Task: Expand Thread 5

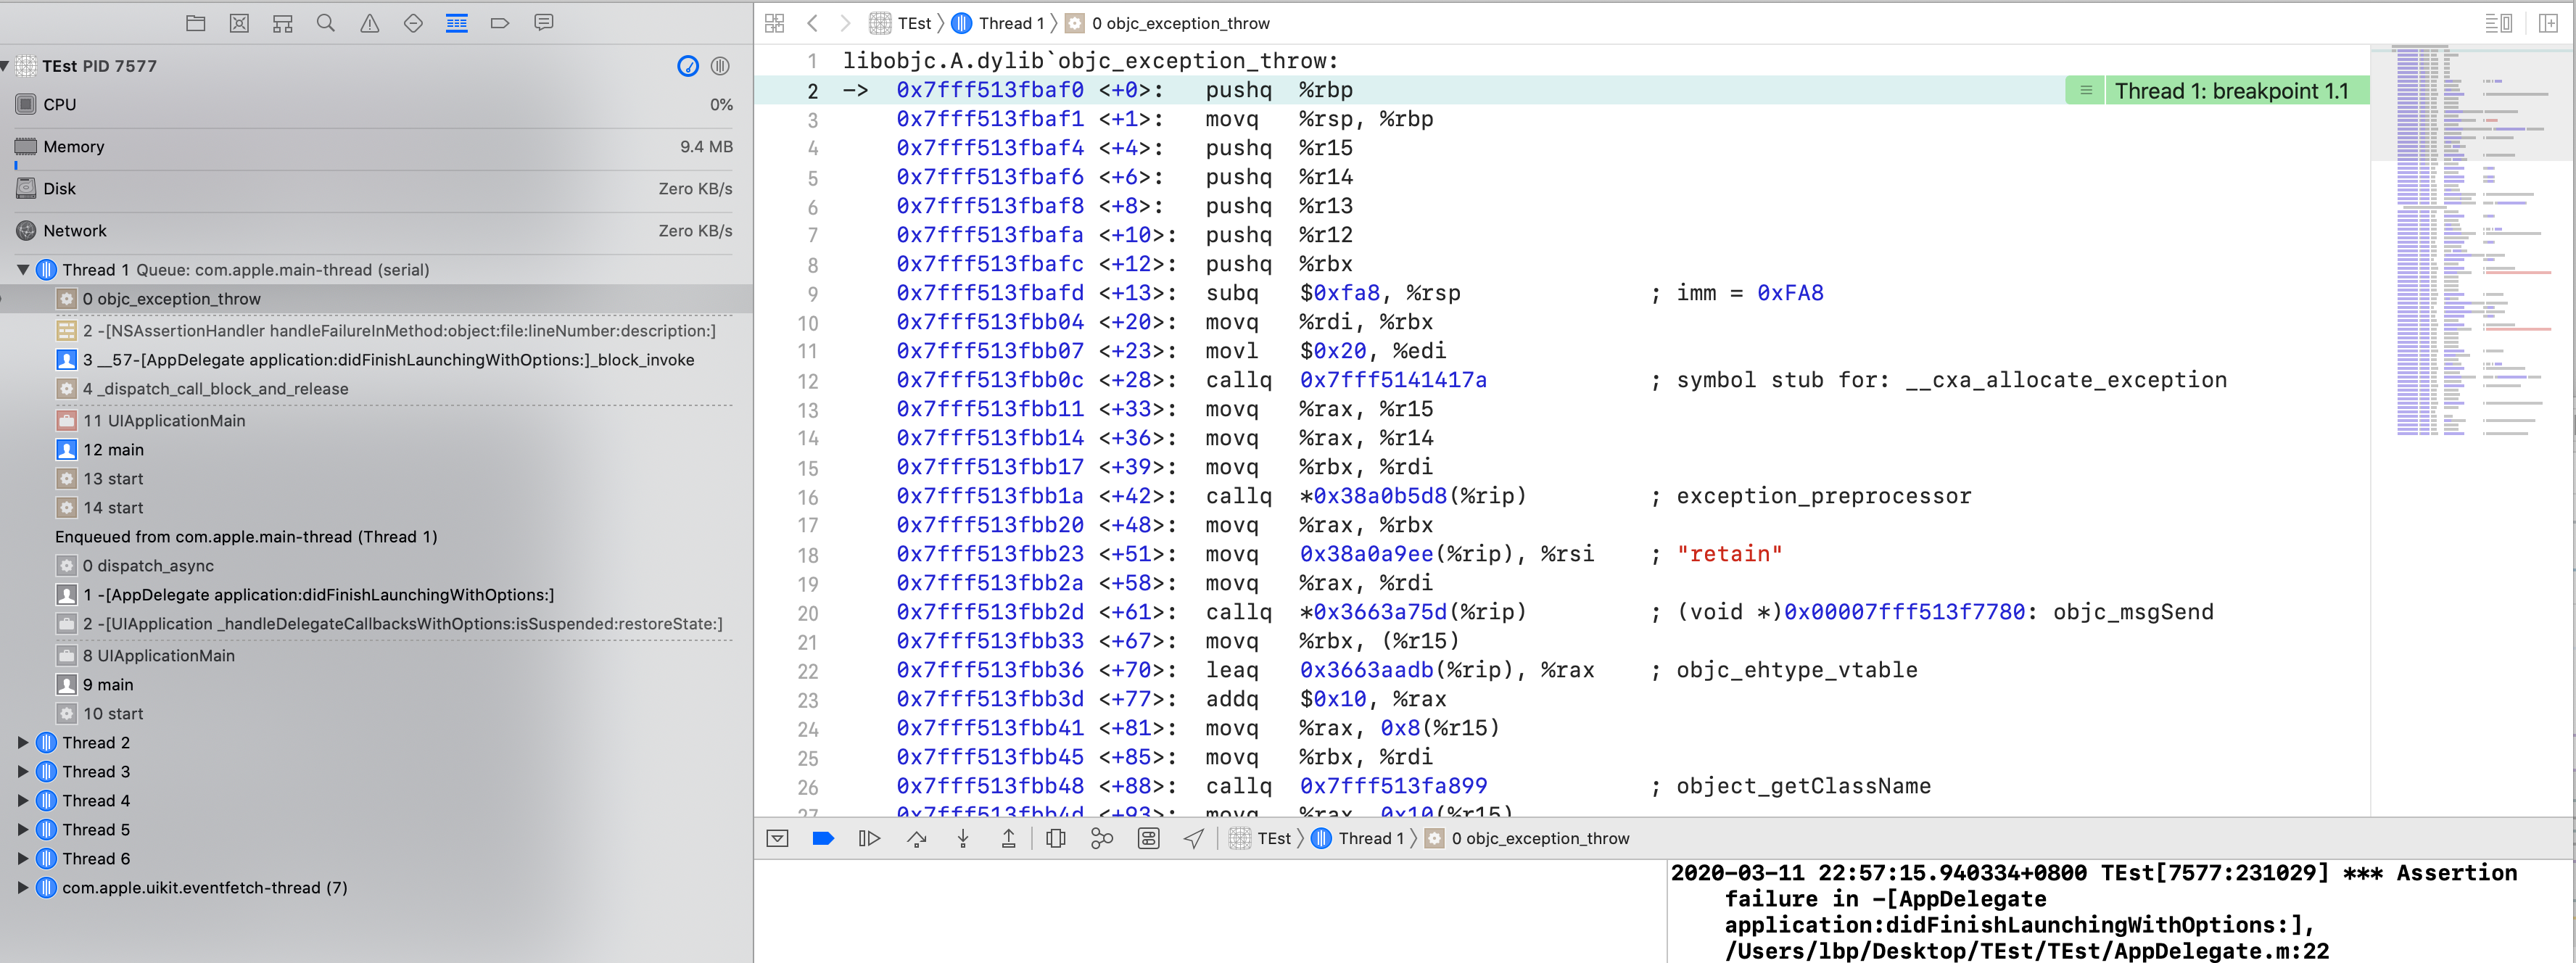Action: click(23, 830)
